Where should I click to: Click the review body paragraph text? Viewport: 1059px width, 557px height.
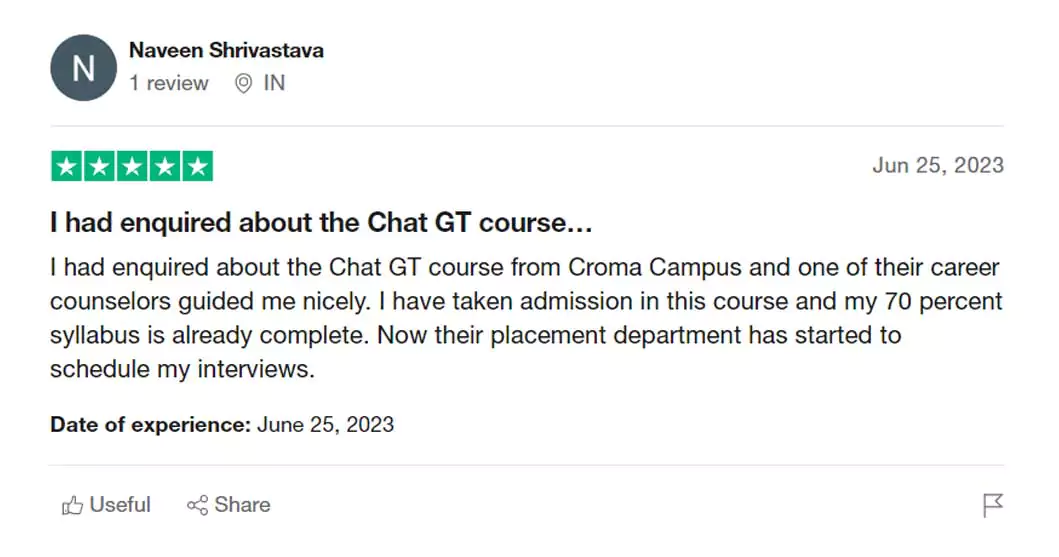[525, 318]
